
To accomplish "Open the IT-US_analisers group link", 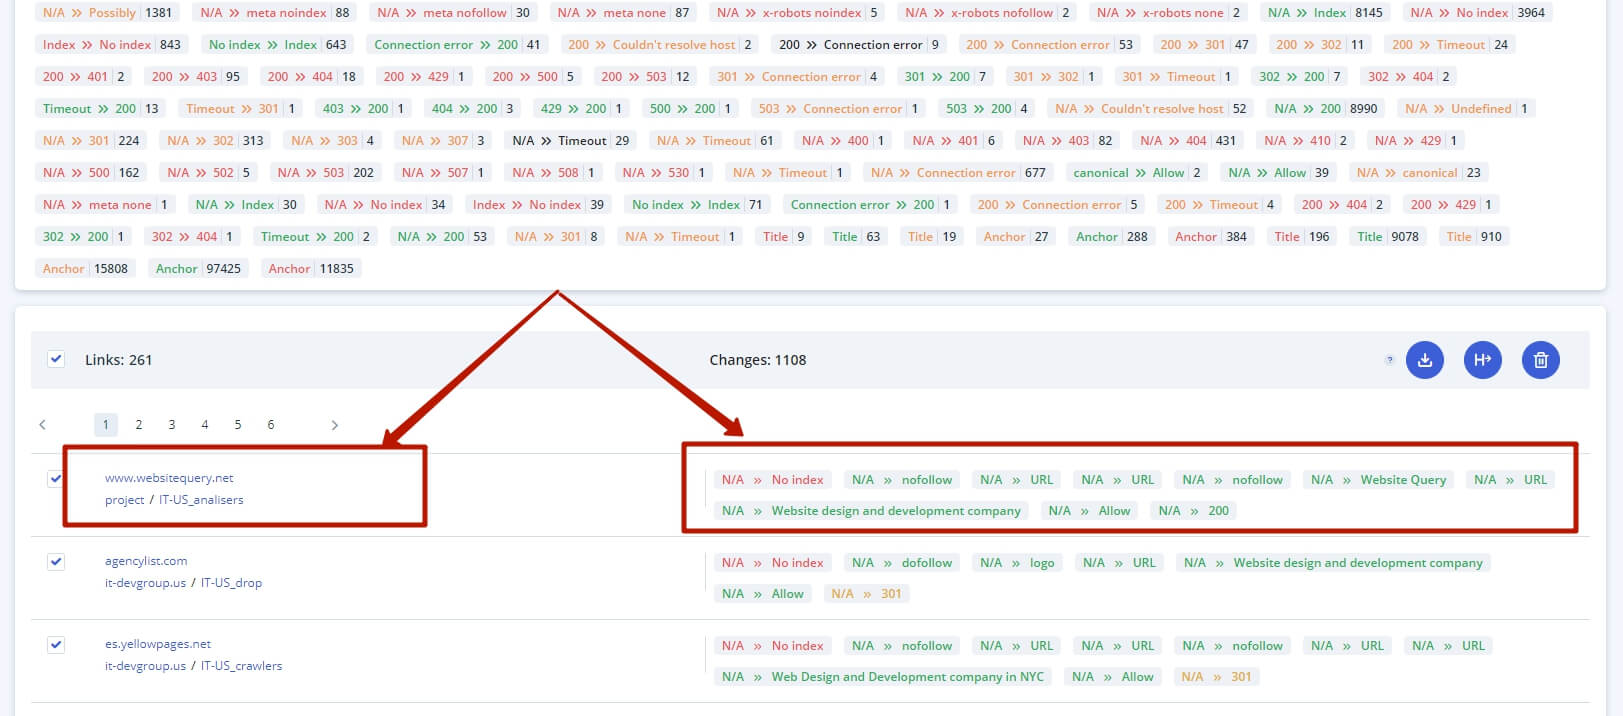I will coord(201,500).
